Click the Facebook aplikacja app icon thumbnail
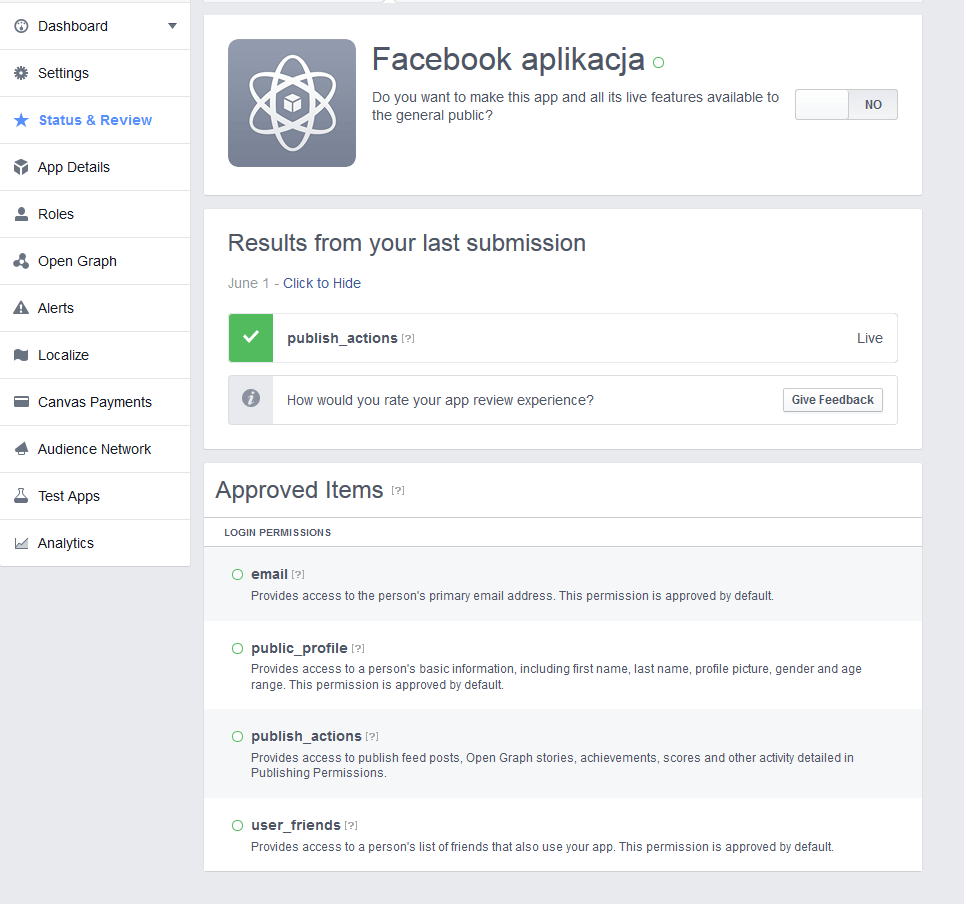964x904 pixels. (292, 103)
